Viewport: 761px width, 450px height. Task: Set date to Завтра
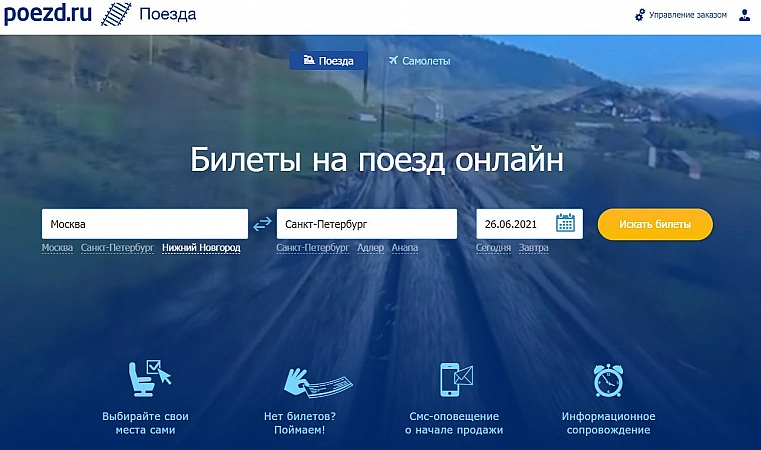tap(534, 248)
